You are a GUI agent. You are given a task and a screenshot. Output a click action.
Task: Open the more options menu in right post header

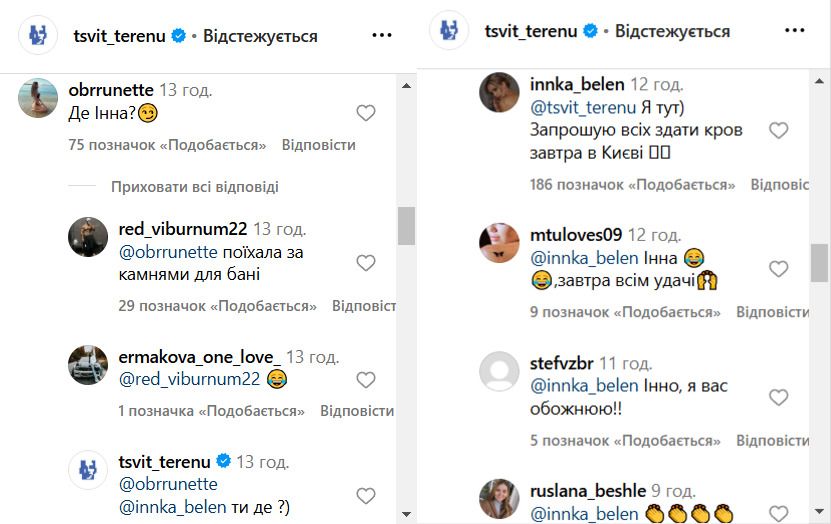[x=794, y=31]
